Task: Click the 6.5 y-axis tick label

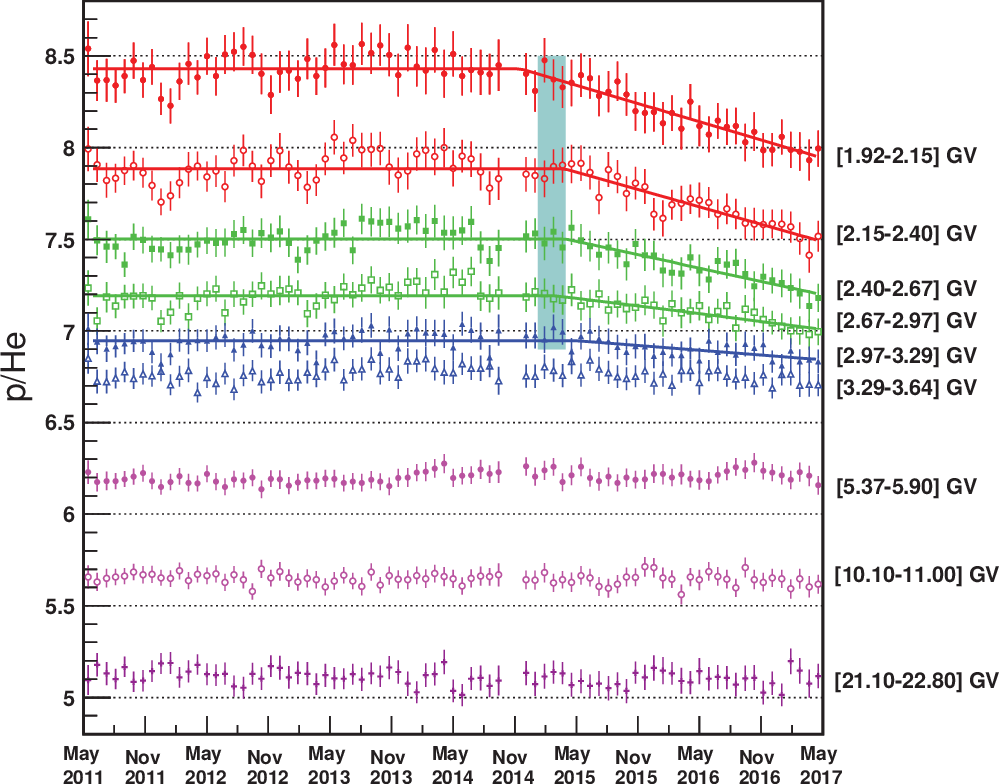Action: 59,423
